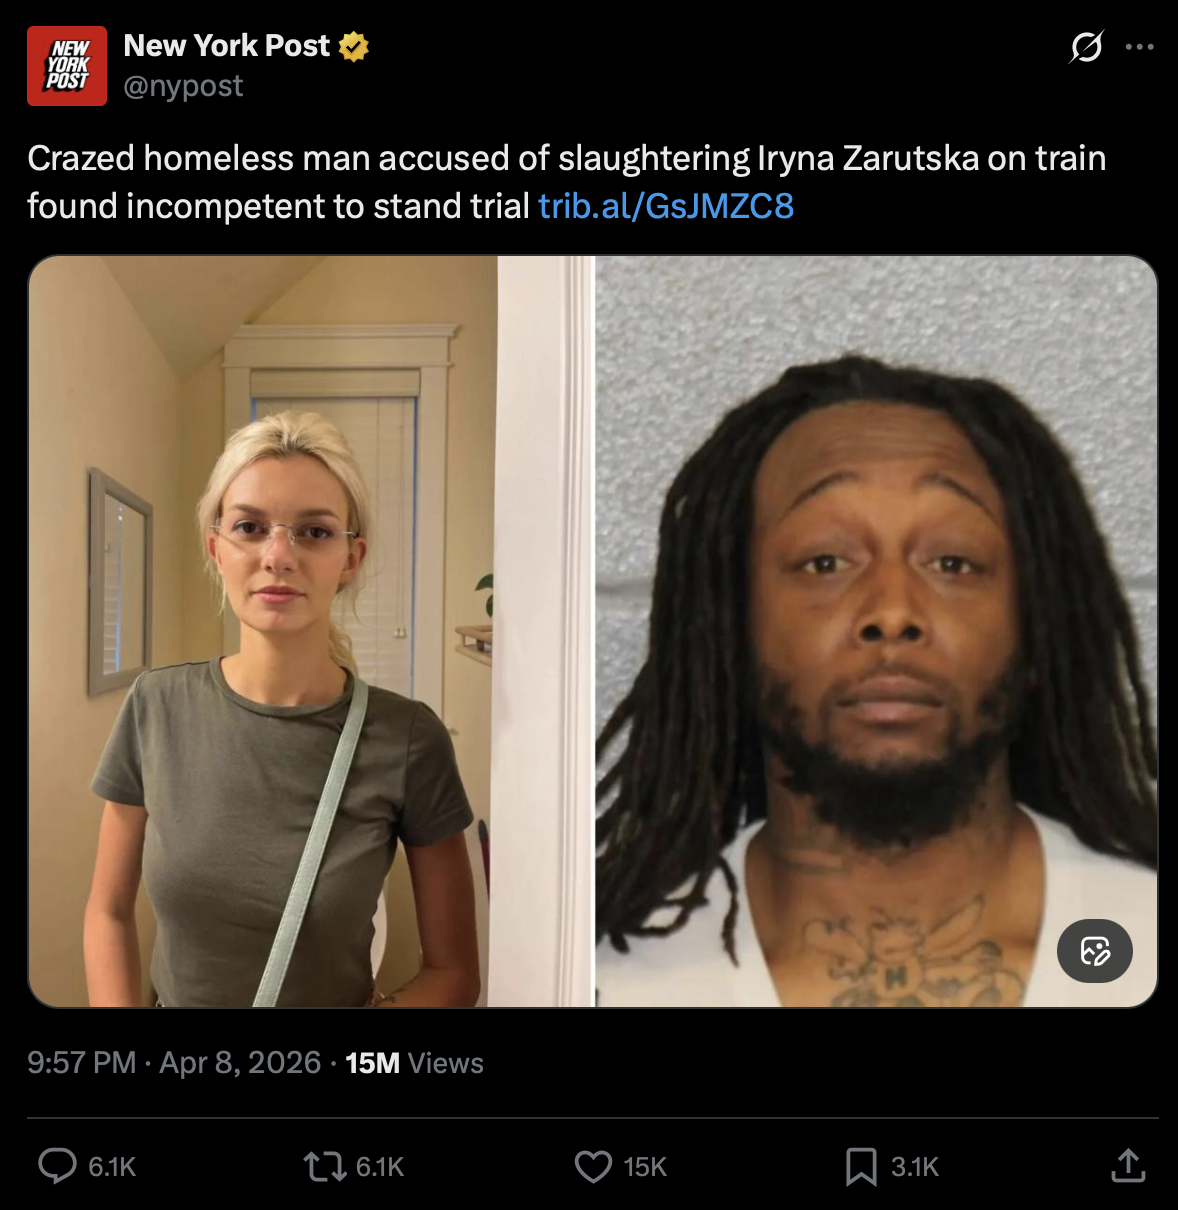The width and height of the screenshot is (1178, 1210).
Task: Click the share upload icon
Action: pyautogui.click(x=1128, y=1165)
